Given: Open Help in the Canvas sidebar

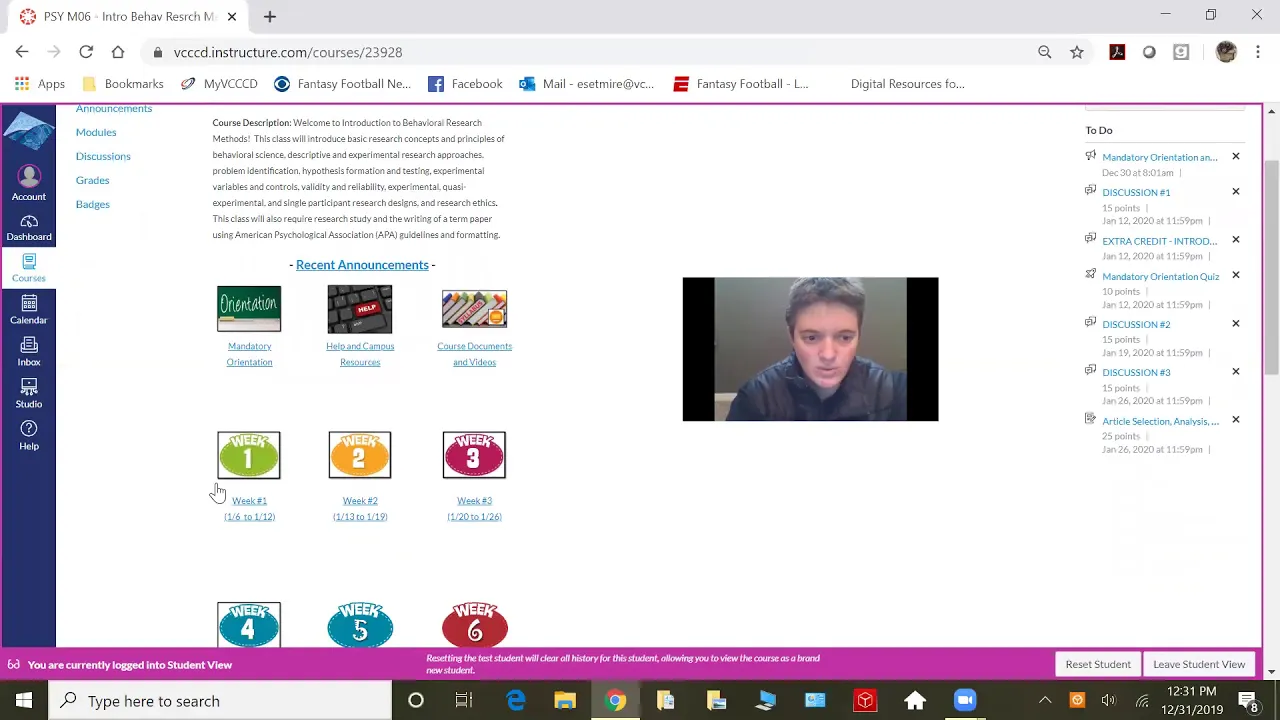Looking at the screenshot, I should point(28,436).
